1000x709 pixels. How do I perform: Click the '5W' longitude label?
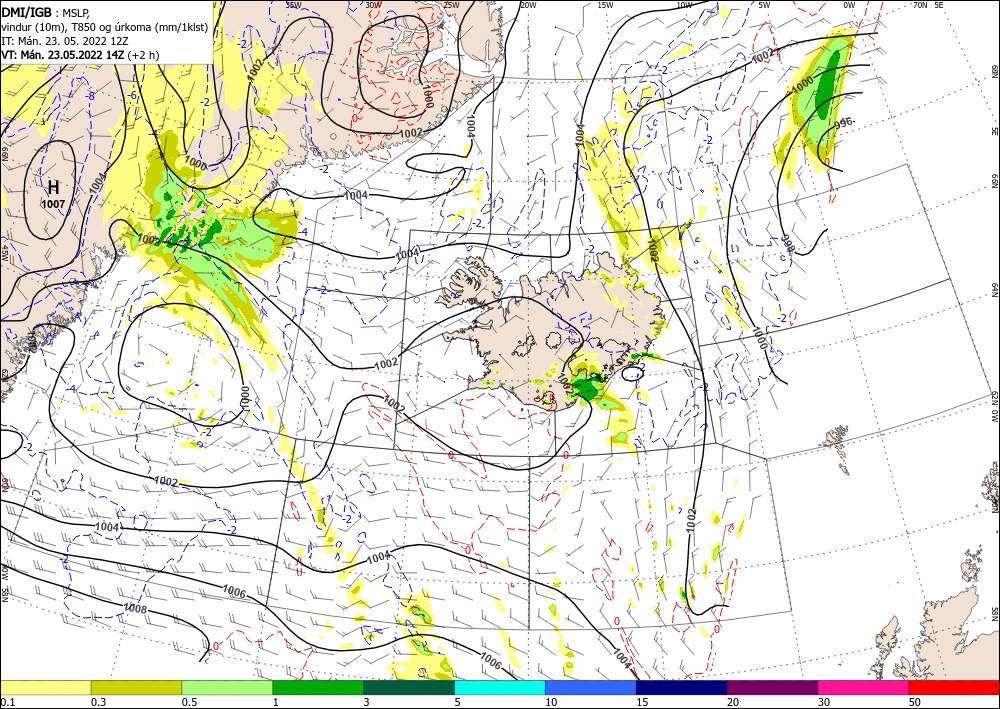point(764,5)
